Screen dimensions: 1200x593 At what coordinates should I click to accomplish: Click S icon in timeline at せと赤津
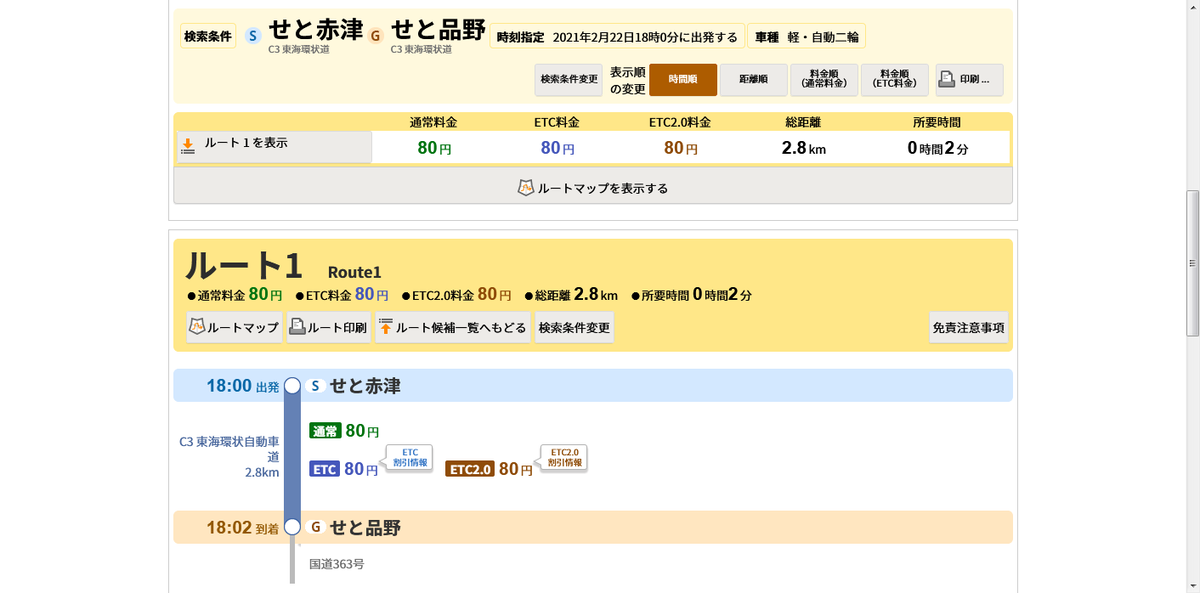315,385
